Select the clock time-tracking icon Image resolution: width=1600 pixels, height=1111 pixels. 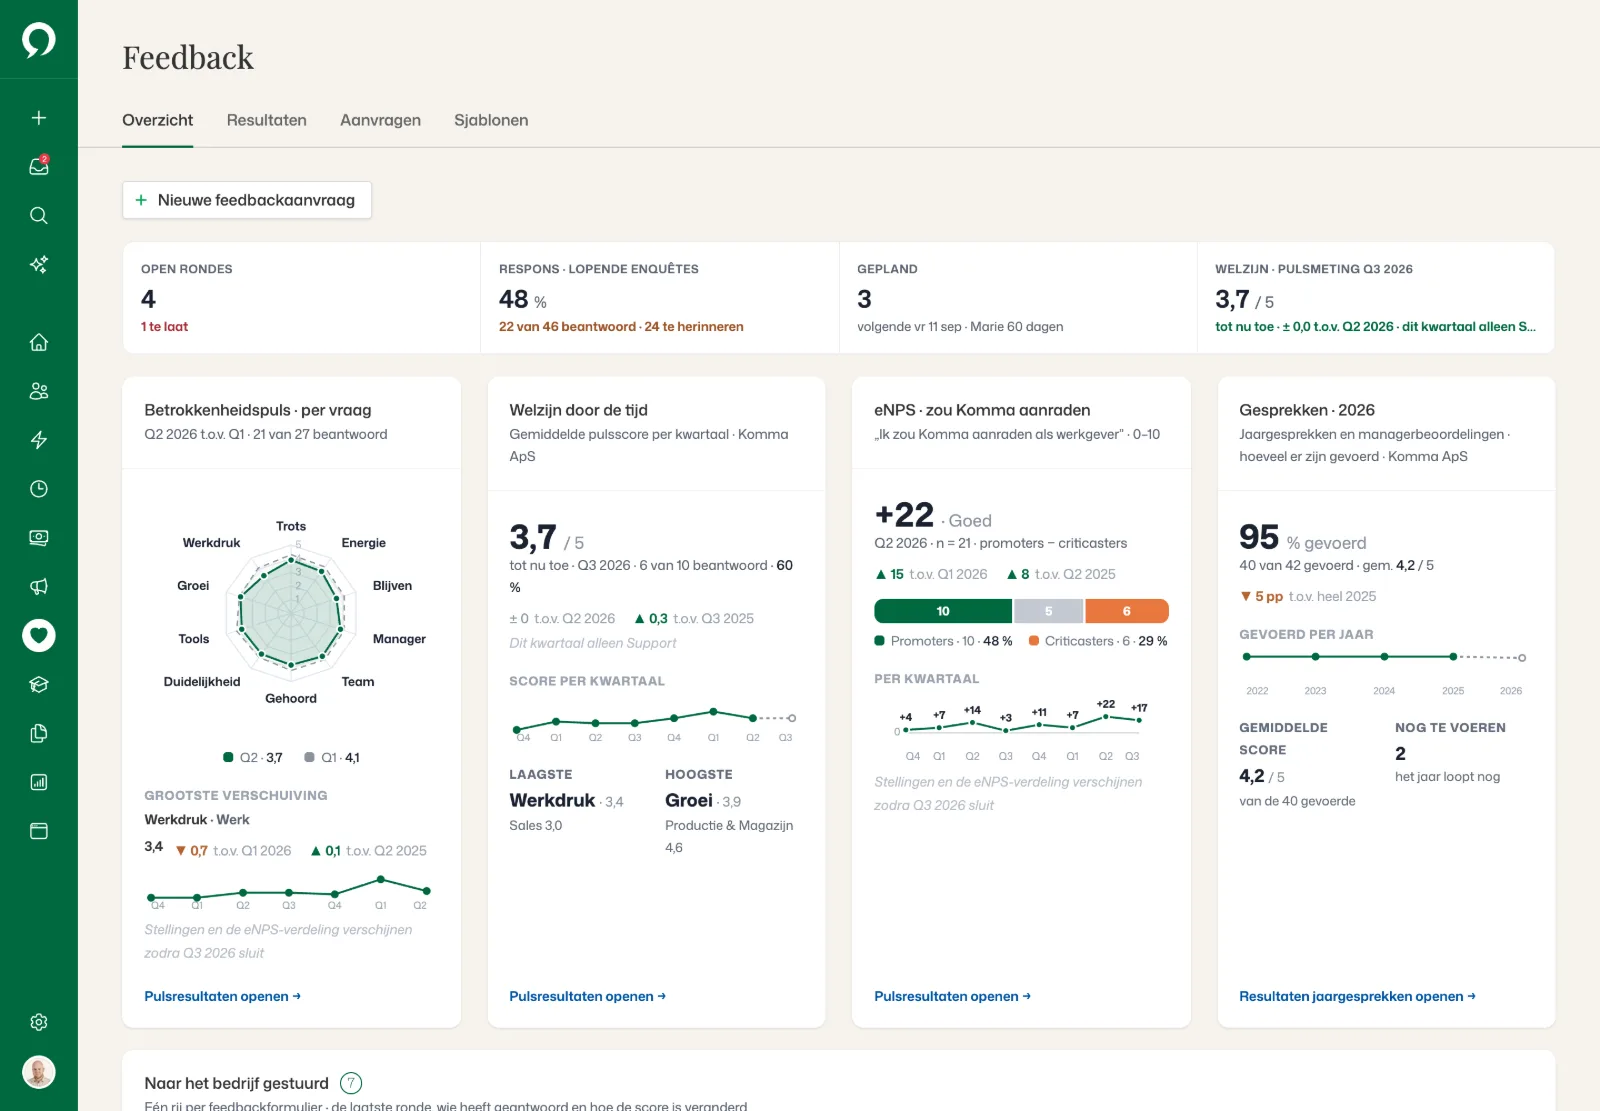tap(39, 489)
